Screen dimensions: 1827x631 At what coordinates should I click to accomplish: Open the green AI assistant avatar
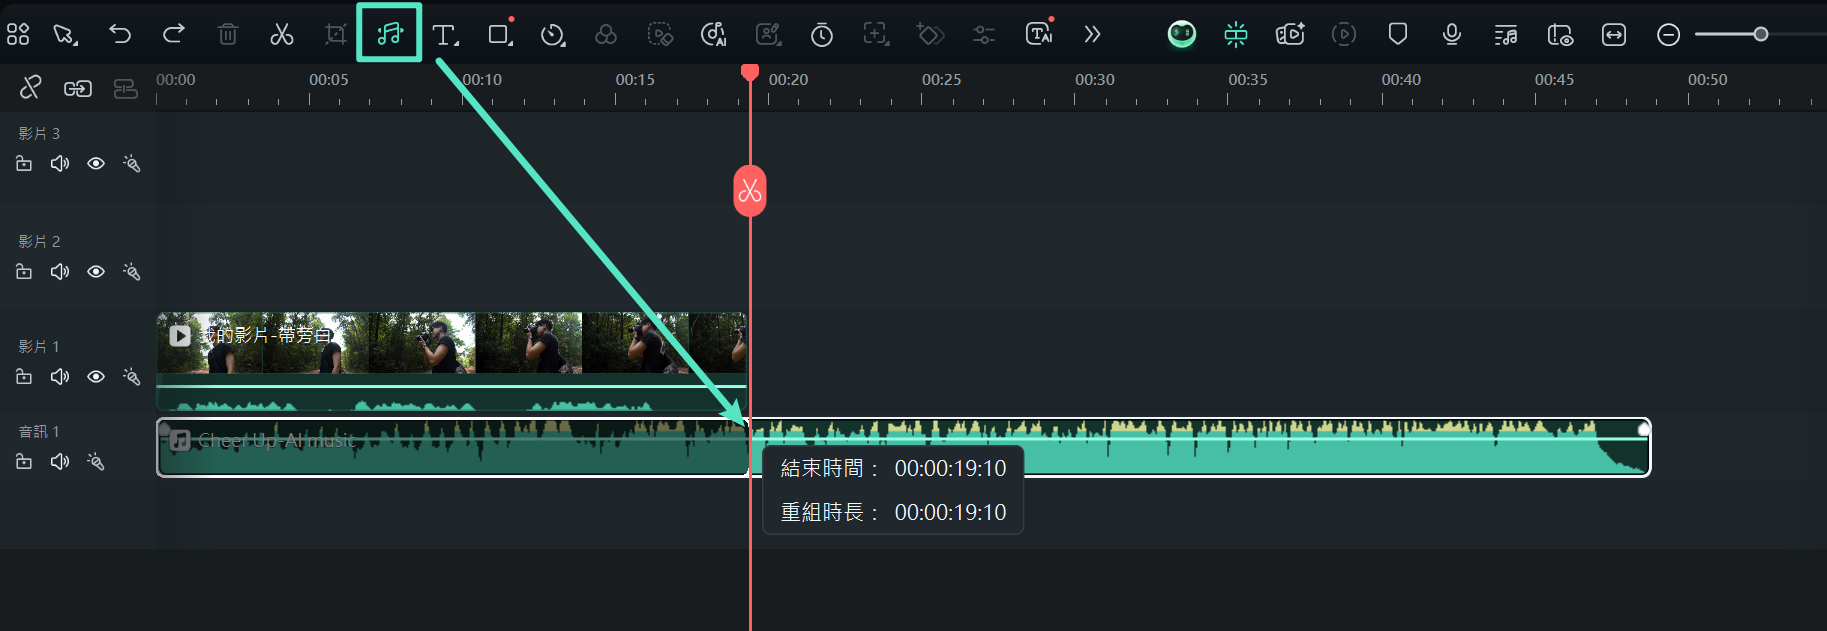[x=1182, y=35]
